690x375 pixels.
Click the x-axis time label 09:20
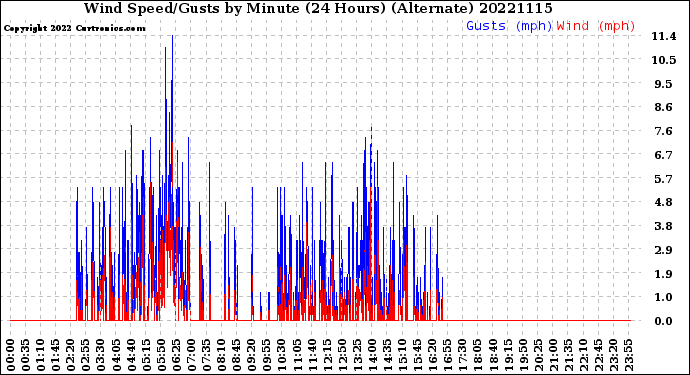point(251,355)
